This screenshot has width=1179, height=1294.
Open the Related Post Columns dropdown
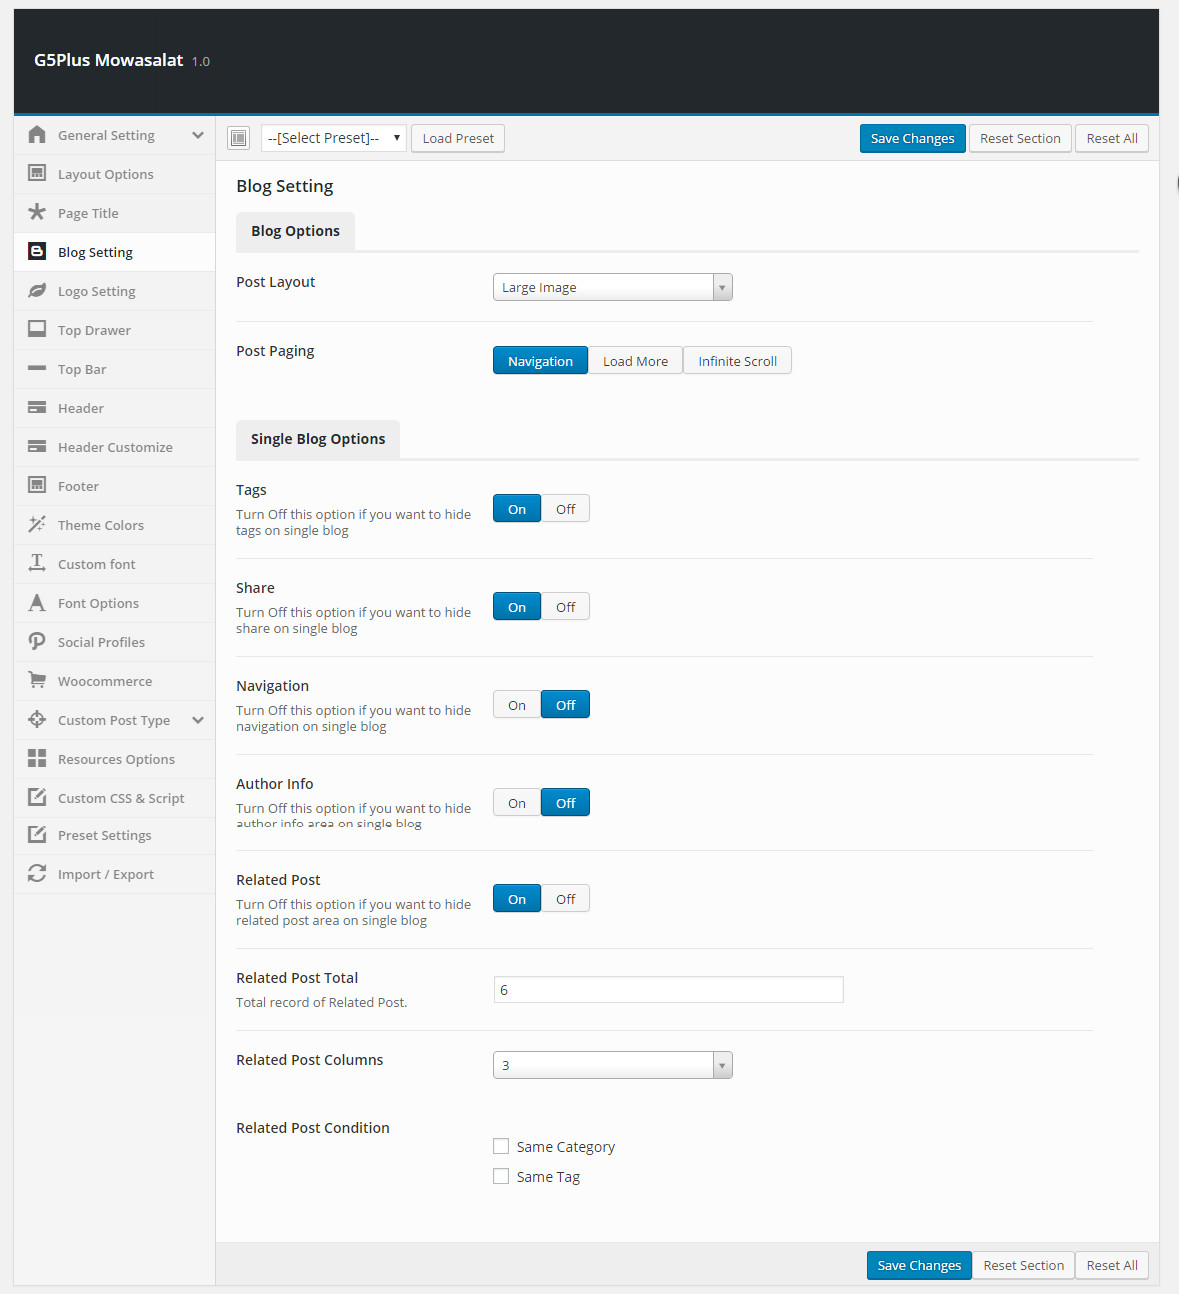(613, 1065)
